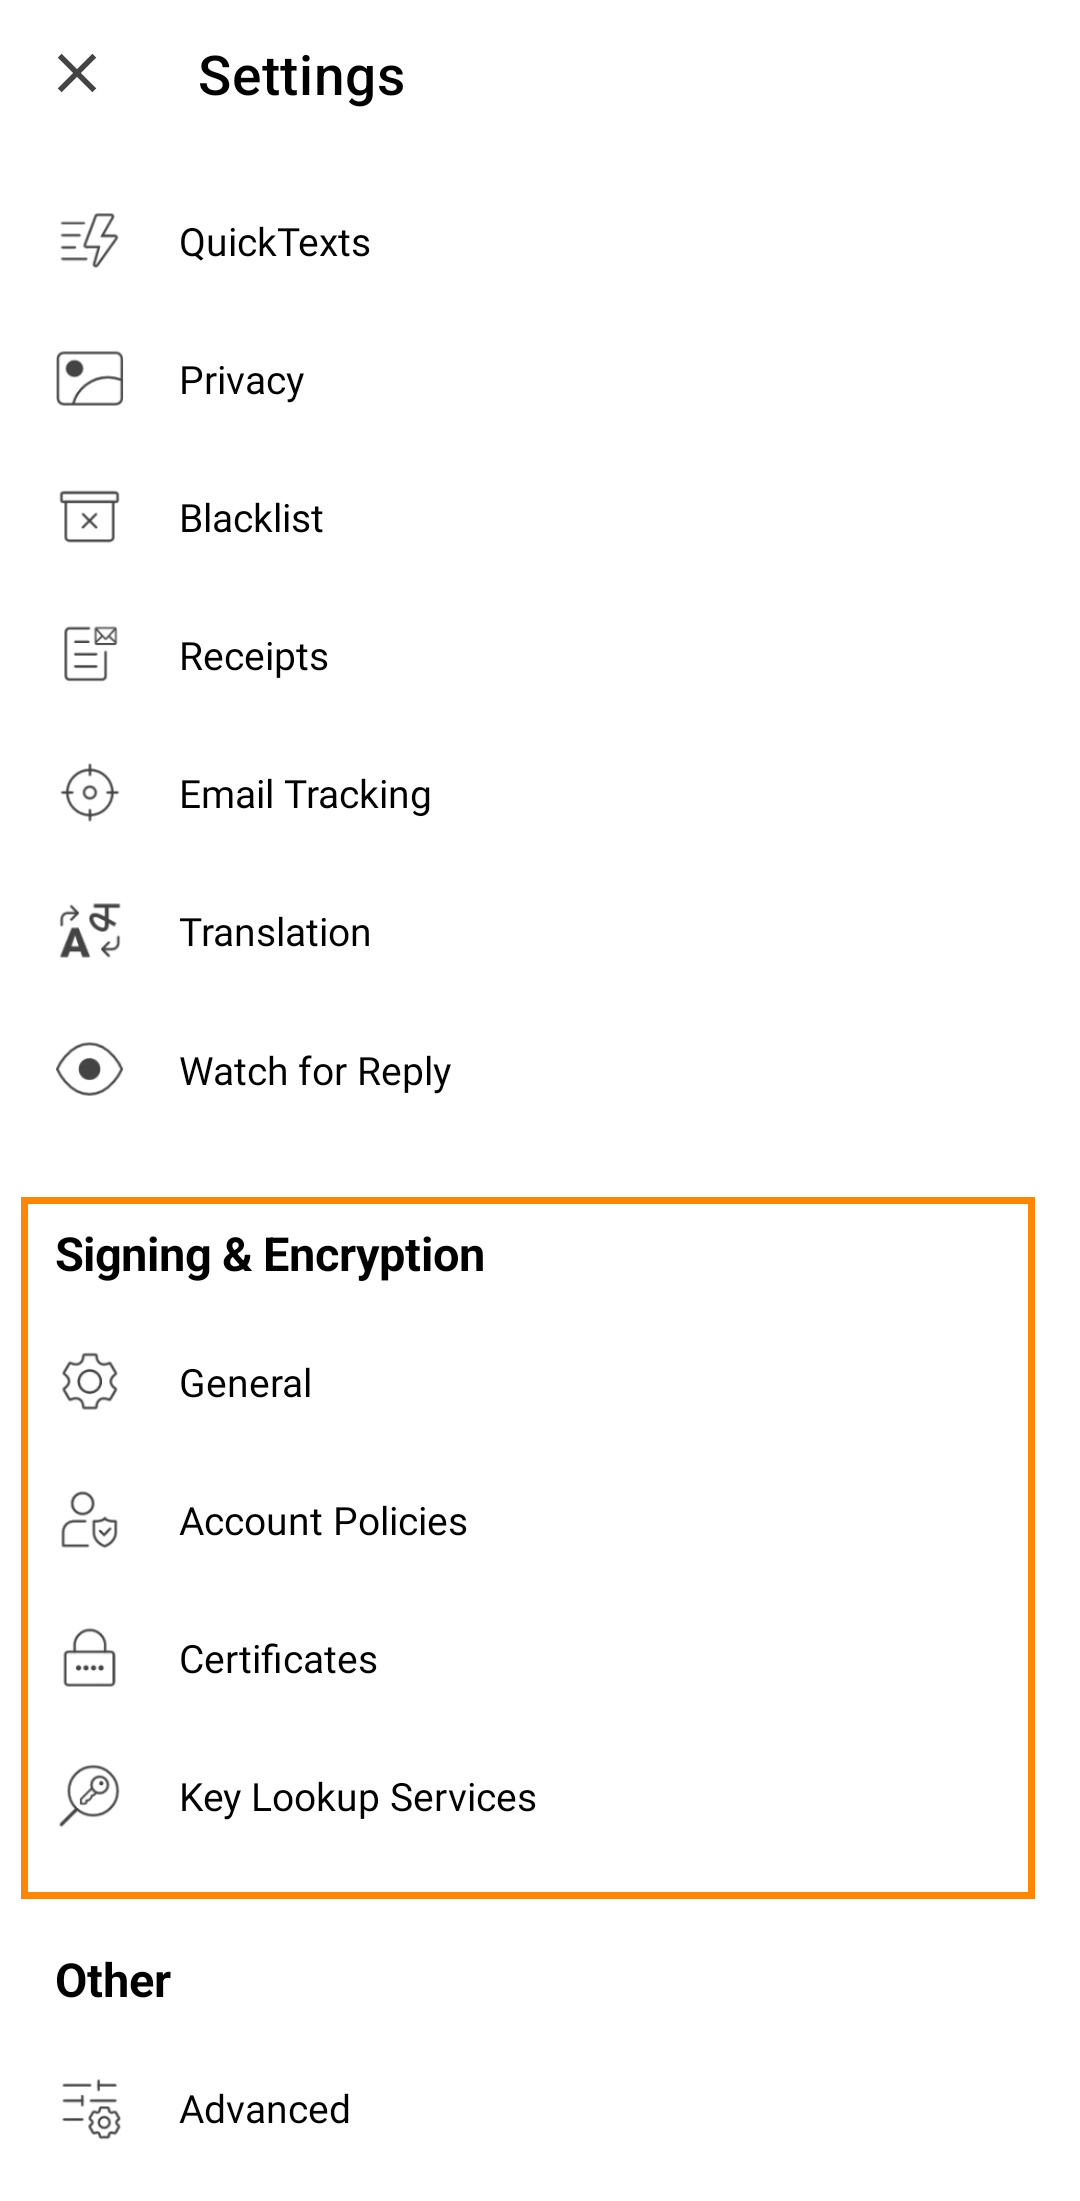1080x2201 pixels.
Task: Tap the Advanced sliders gear icon
Action: pos(89,2108)
